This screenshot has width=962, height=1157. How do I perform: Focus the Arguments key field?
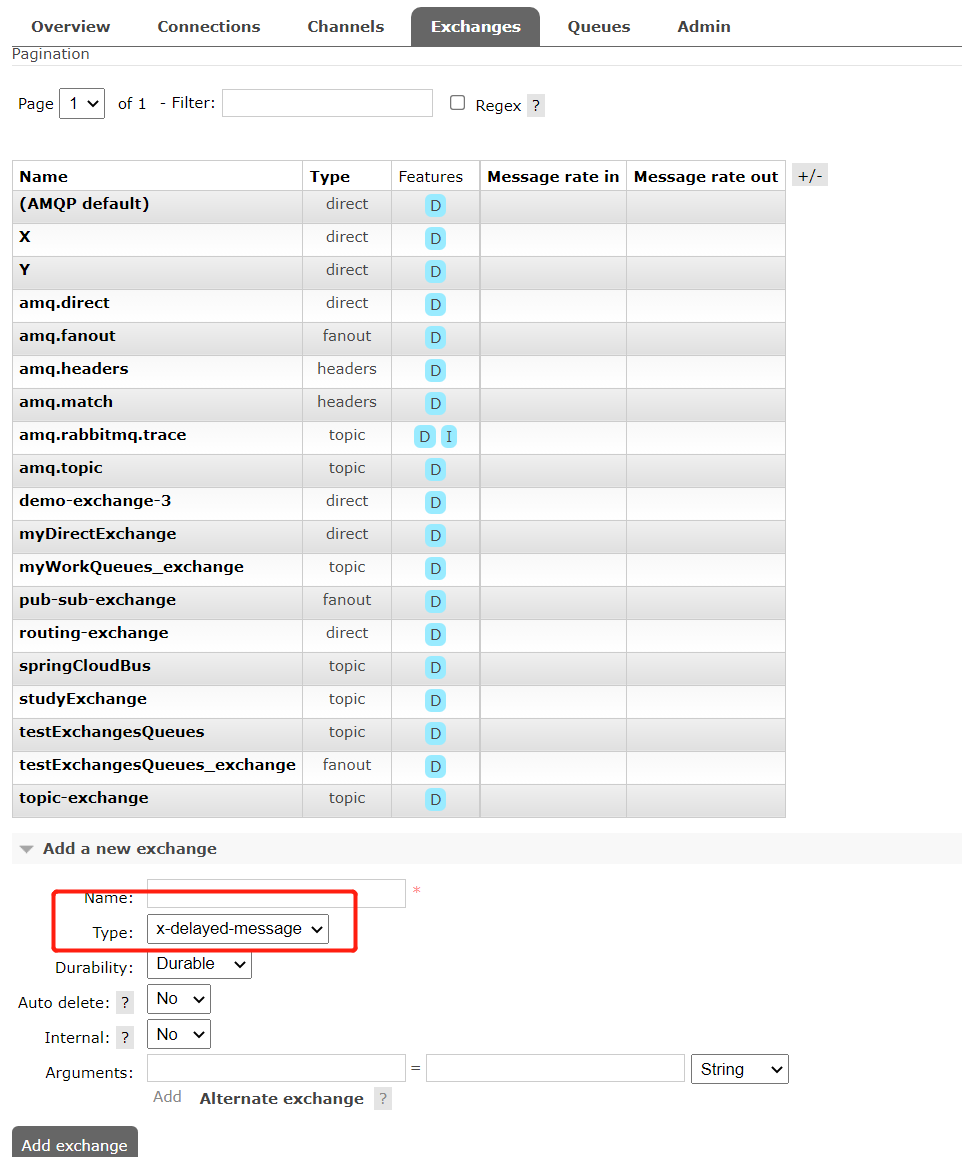[277, 1068]
